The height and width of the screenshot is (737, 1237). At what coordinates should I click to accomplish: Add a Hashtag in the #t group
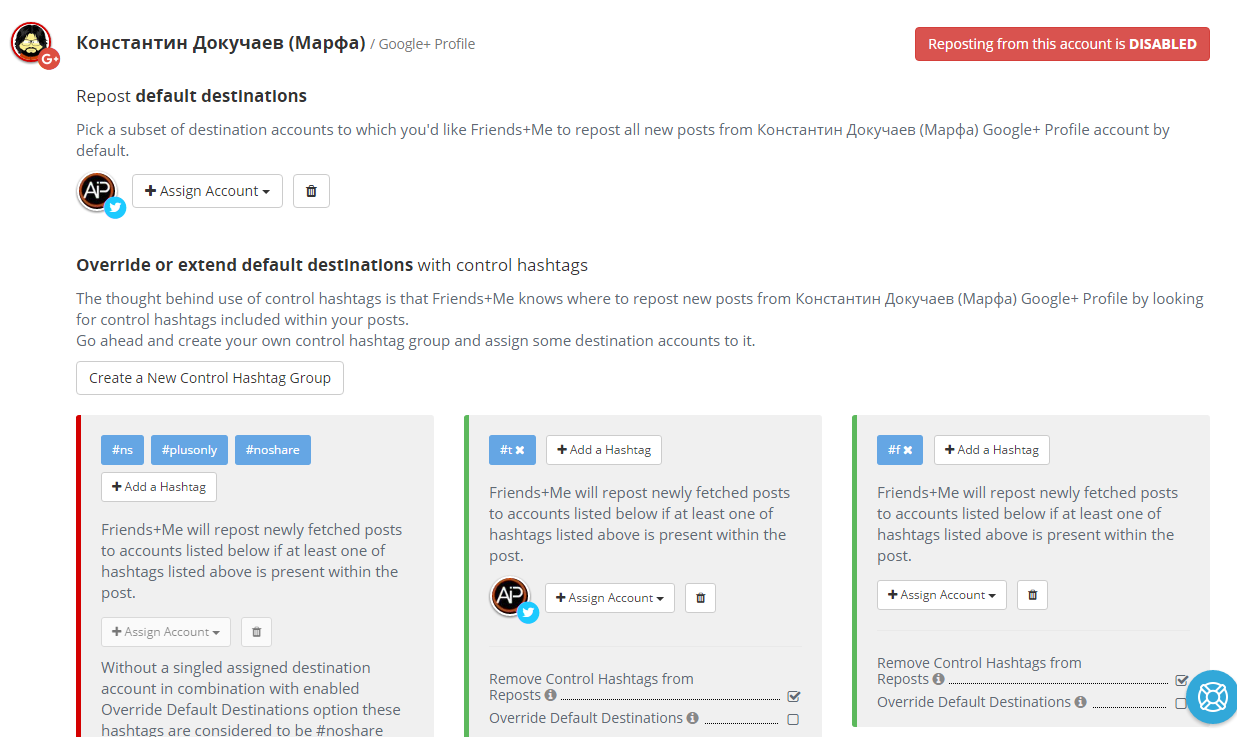(604, 450)
